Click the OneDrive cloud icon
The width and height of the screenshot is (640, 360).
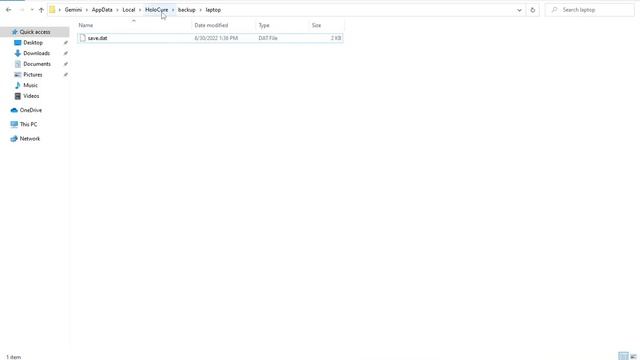point(14,110)
